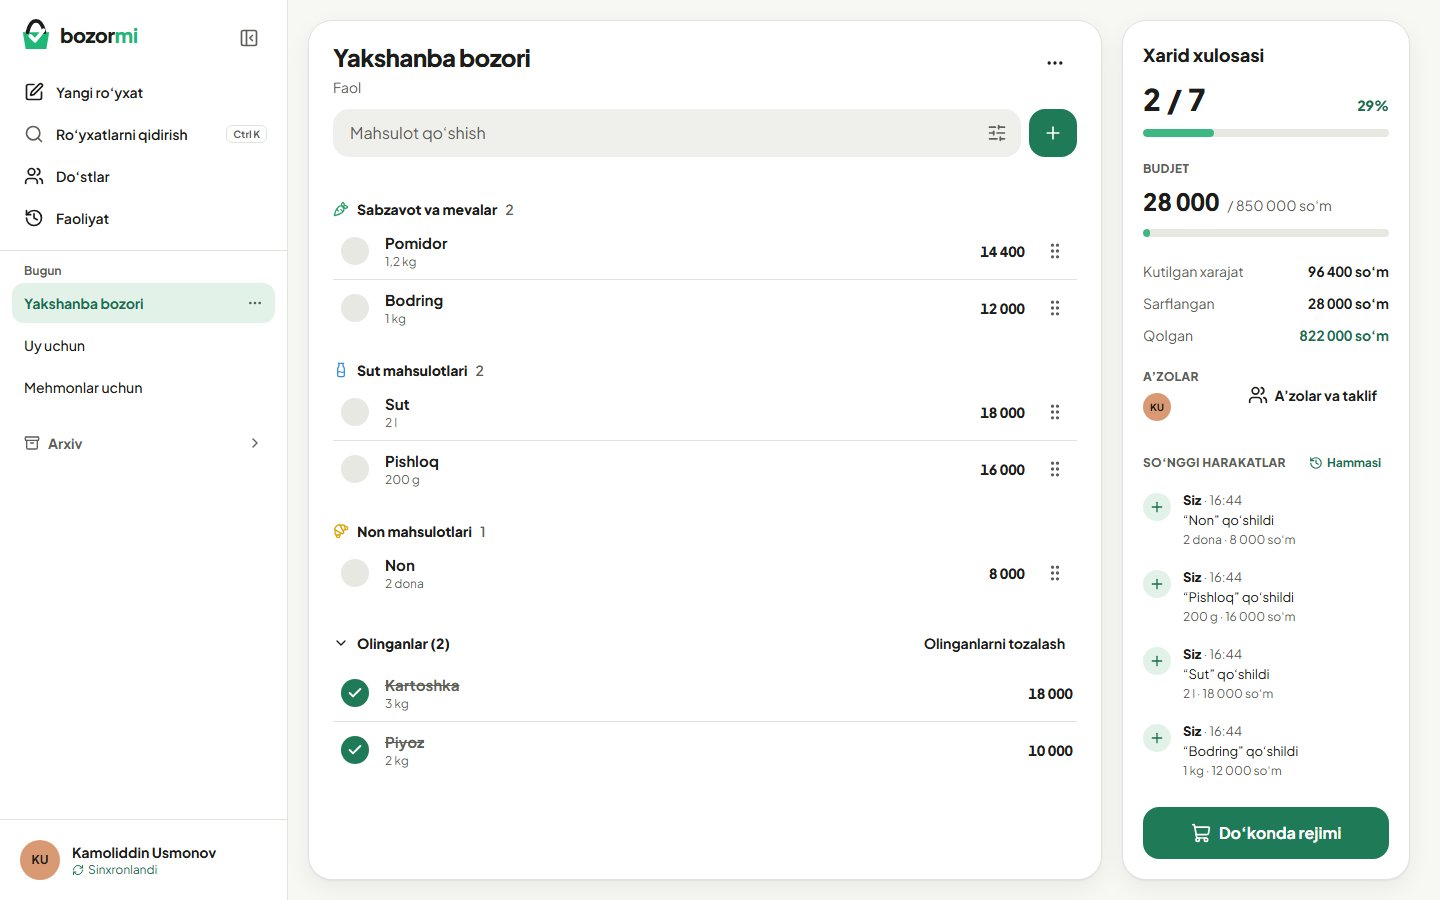1440x900 pixels.
Task: Grab the Non row drag handle
Action: point(1055,573)
